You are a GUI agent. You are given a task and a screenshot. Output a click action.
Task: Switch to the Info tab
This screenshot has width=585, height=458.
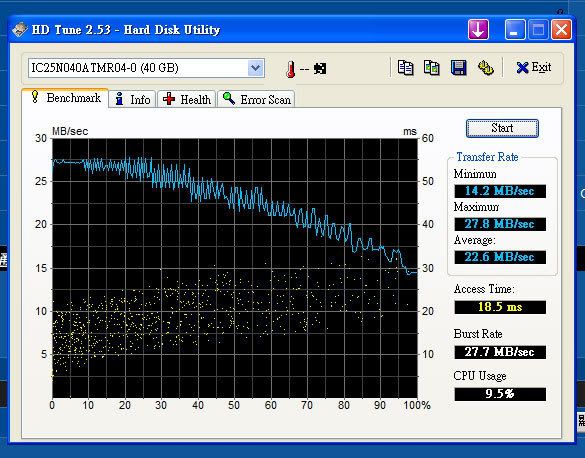132,99
